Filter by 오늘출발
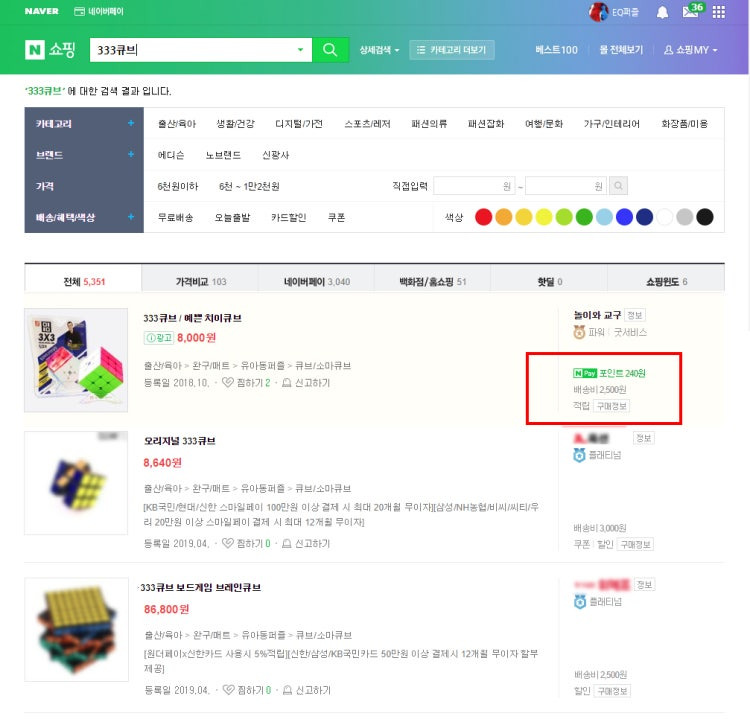750x719 pixels. tap(232, 218)
